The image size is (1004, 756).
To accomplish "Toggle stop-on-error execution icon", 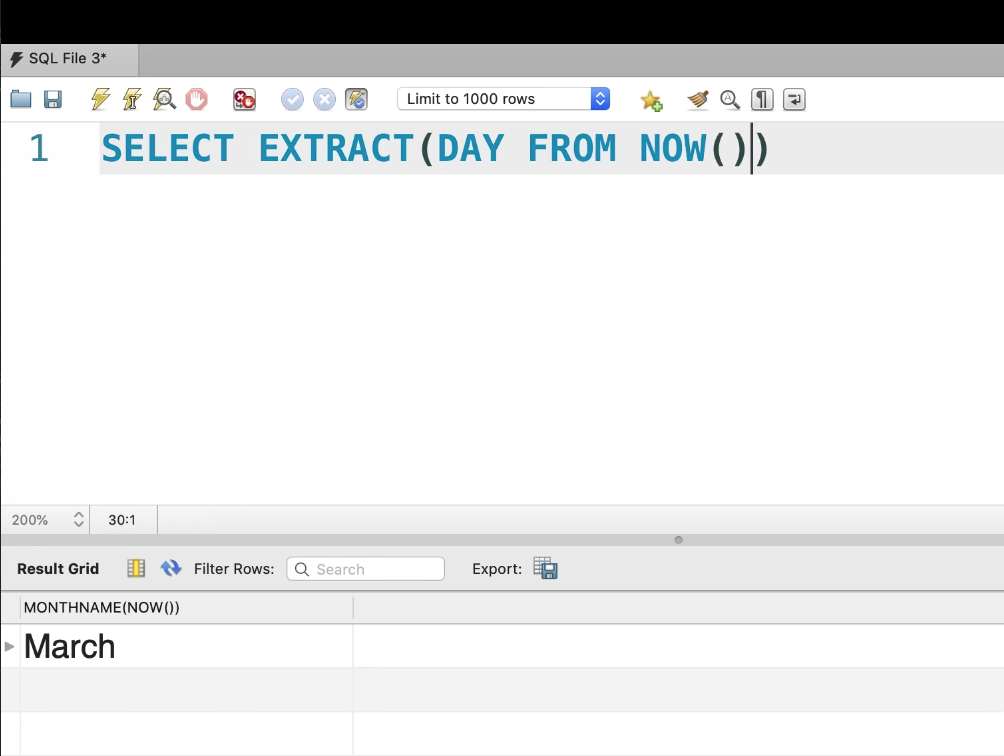I will click(244, 99).
